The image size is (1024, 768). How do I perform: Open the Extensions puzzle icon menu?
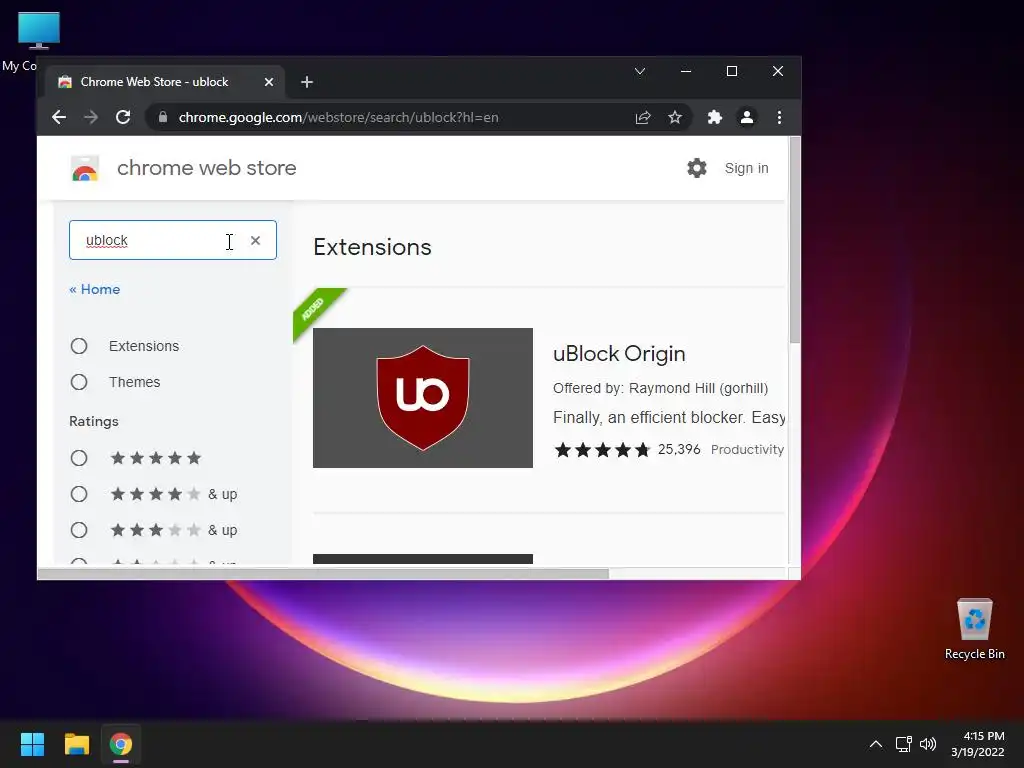click(x=714, y=117)
